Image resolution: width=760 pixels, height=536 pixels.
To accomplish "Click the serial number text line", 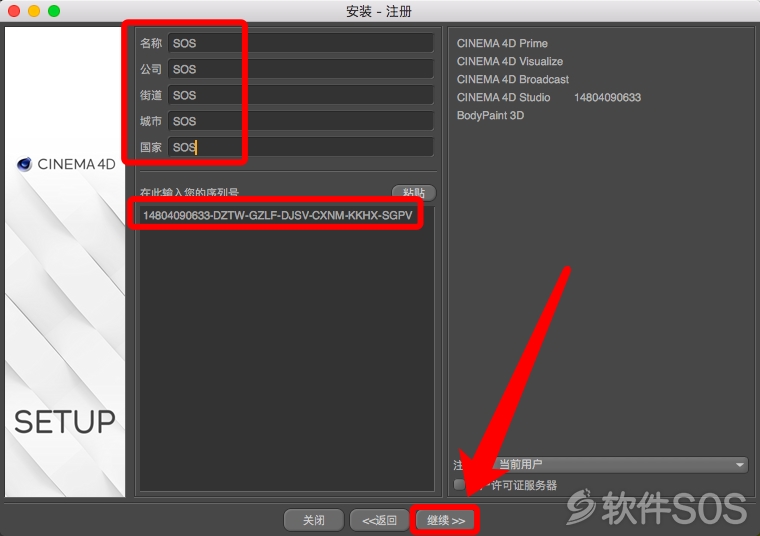I will tap(277, 215).
